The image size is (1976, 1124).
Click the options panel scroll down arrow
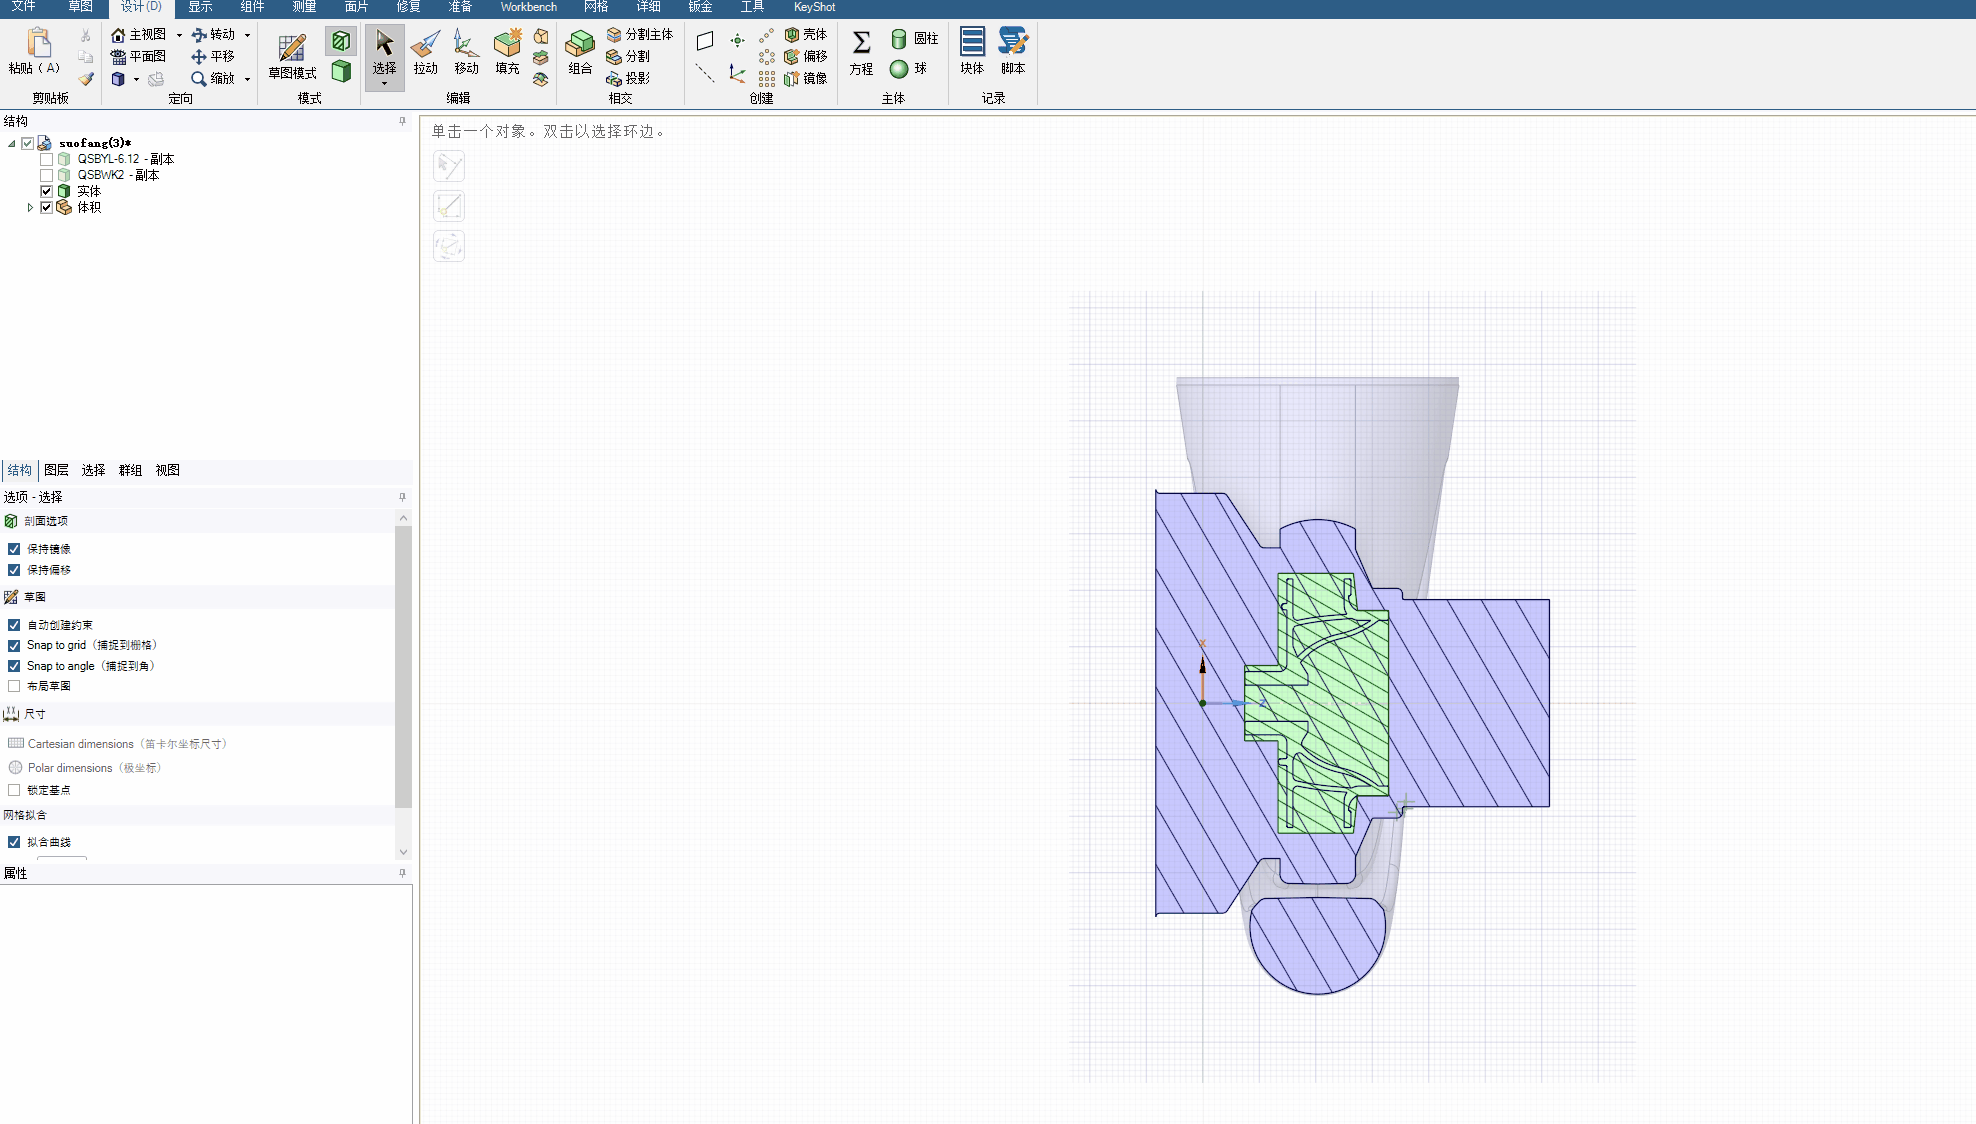point(403,852)
